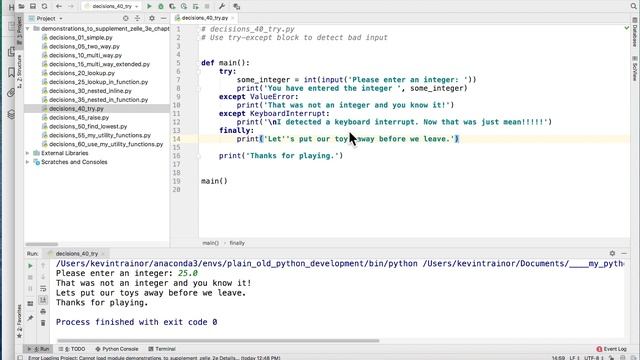Click the locate-file target icon in Project panel

[126, 18]
